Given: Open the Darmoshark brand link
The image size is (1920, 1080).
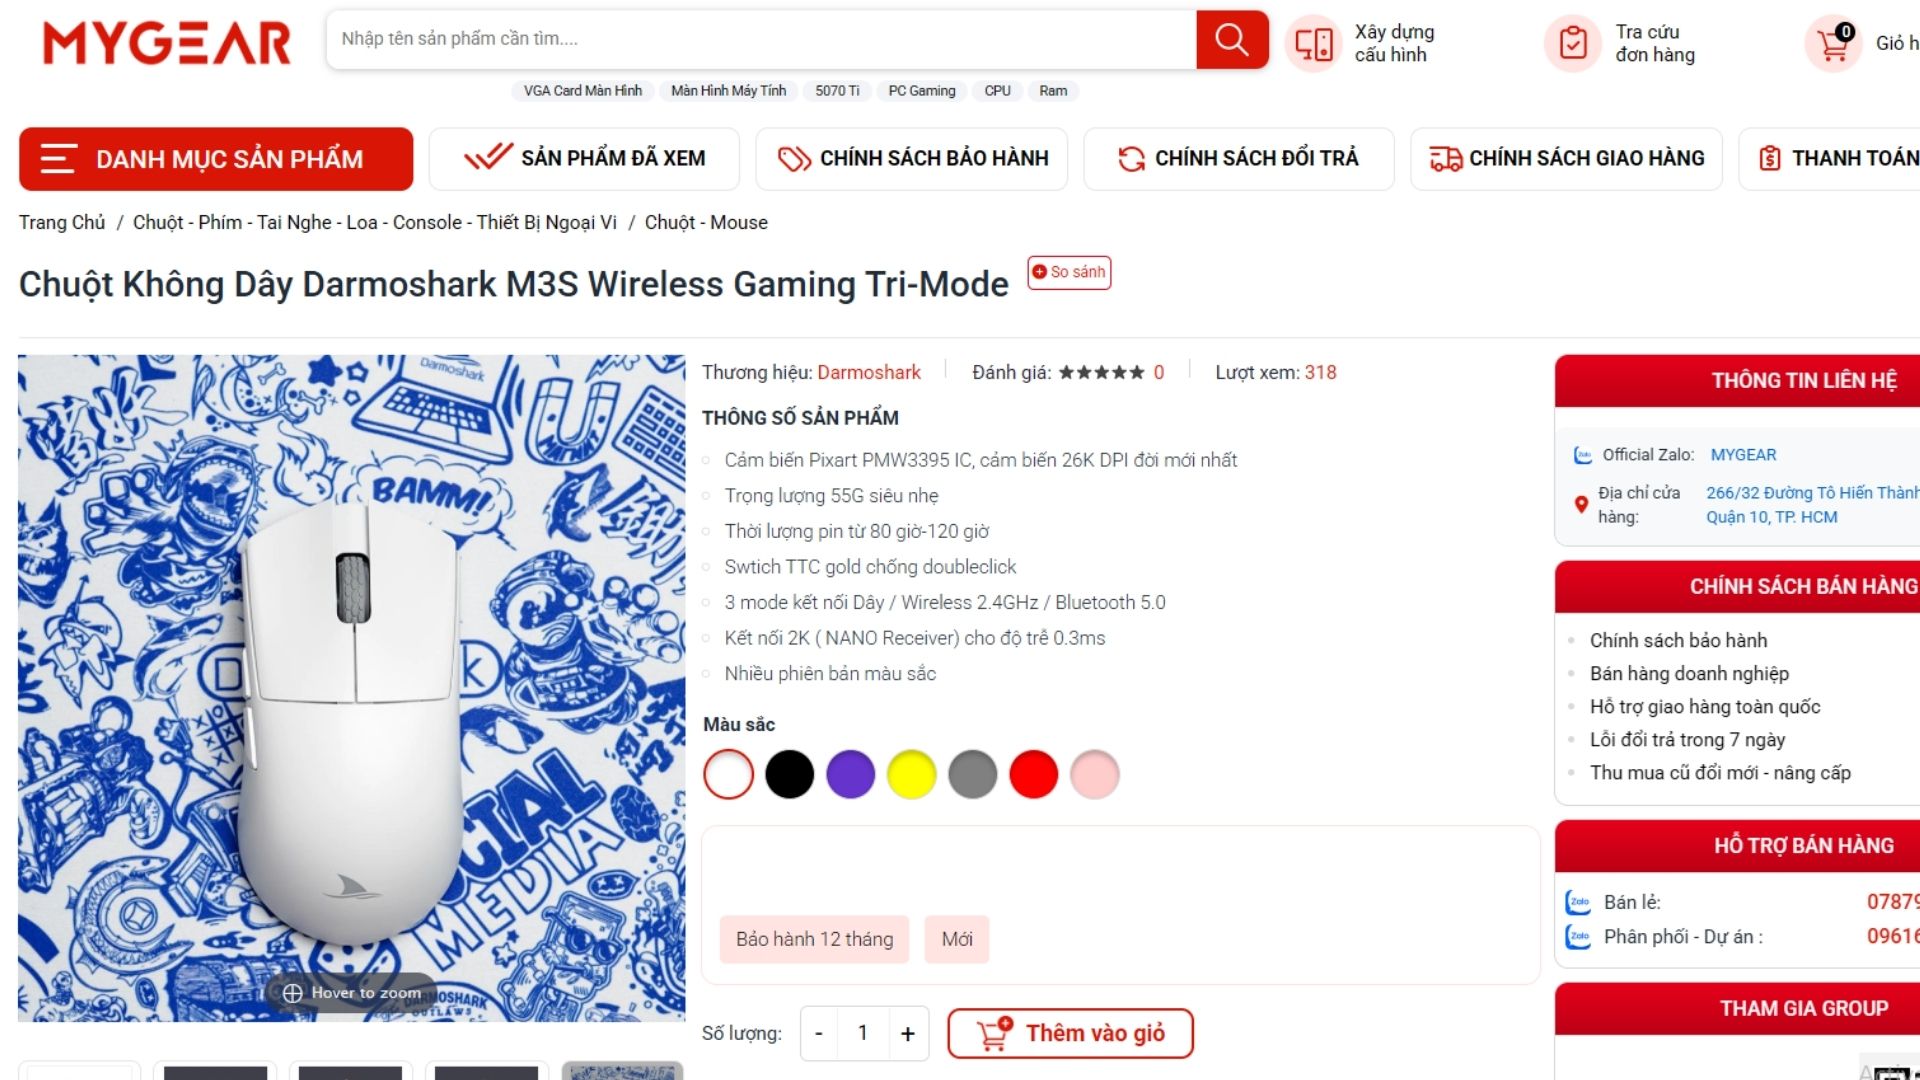Looking at the screenshot, I should point(868,373).
